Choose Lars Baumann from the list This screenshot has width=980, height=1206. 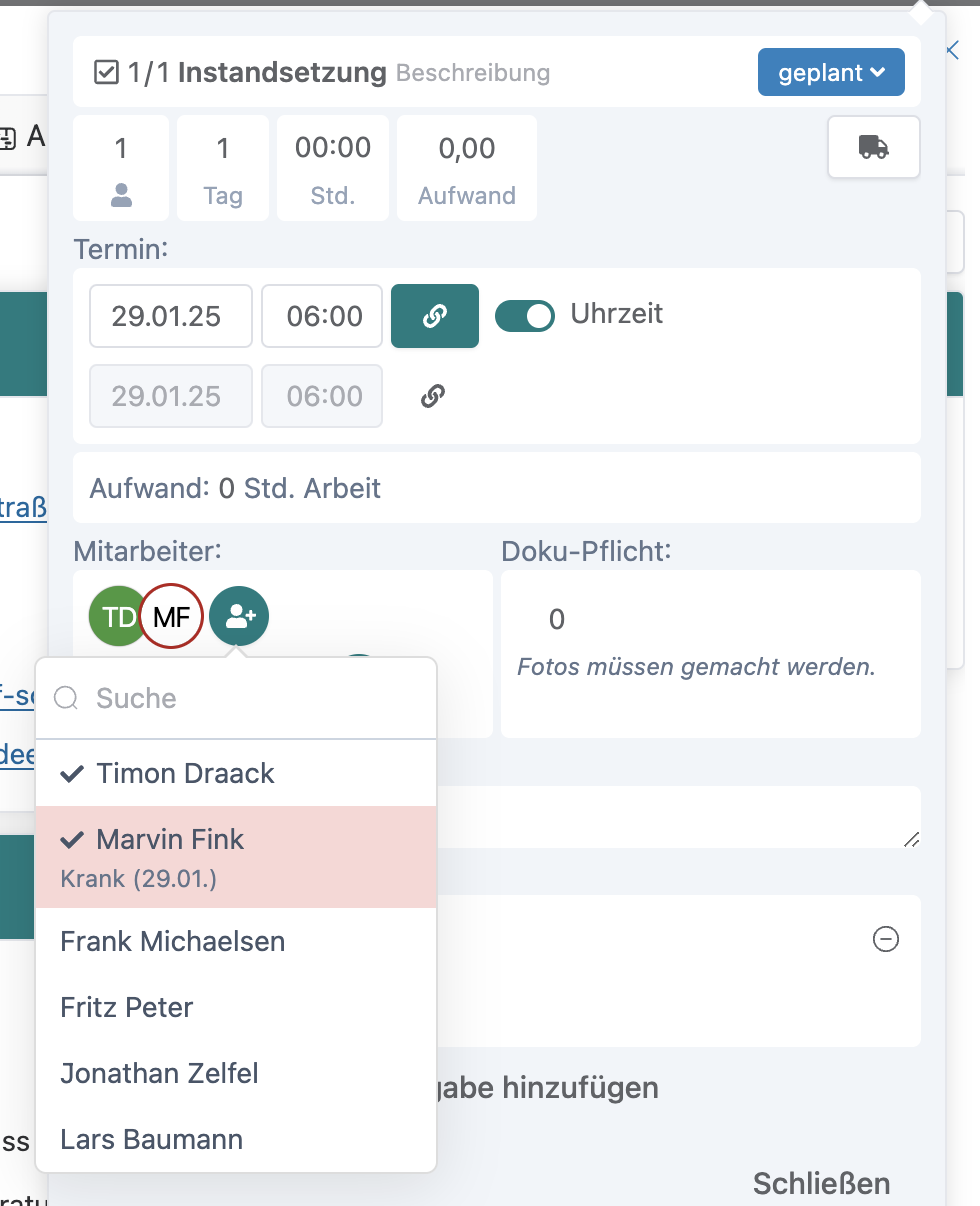tap(151, 1139)
